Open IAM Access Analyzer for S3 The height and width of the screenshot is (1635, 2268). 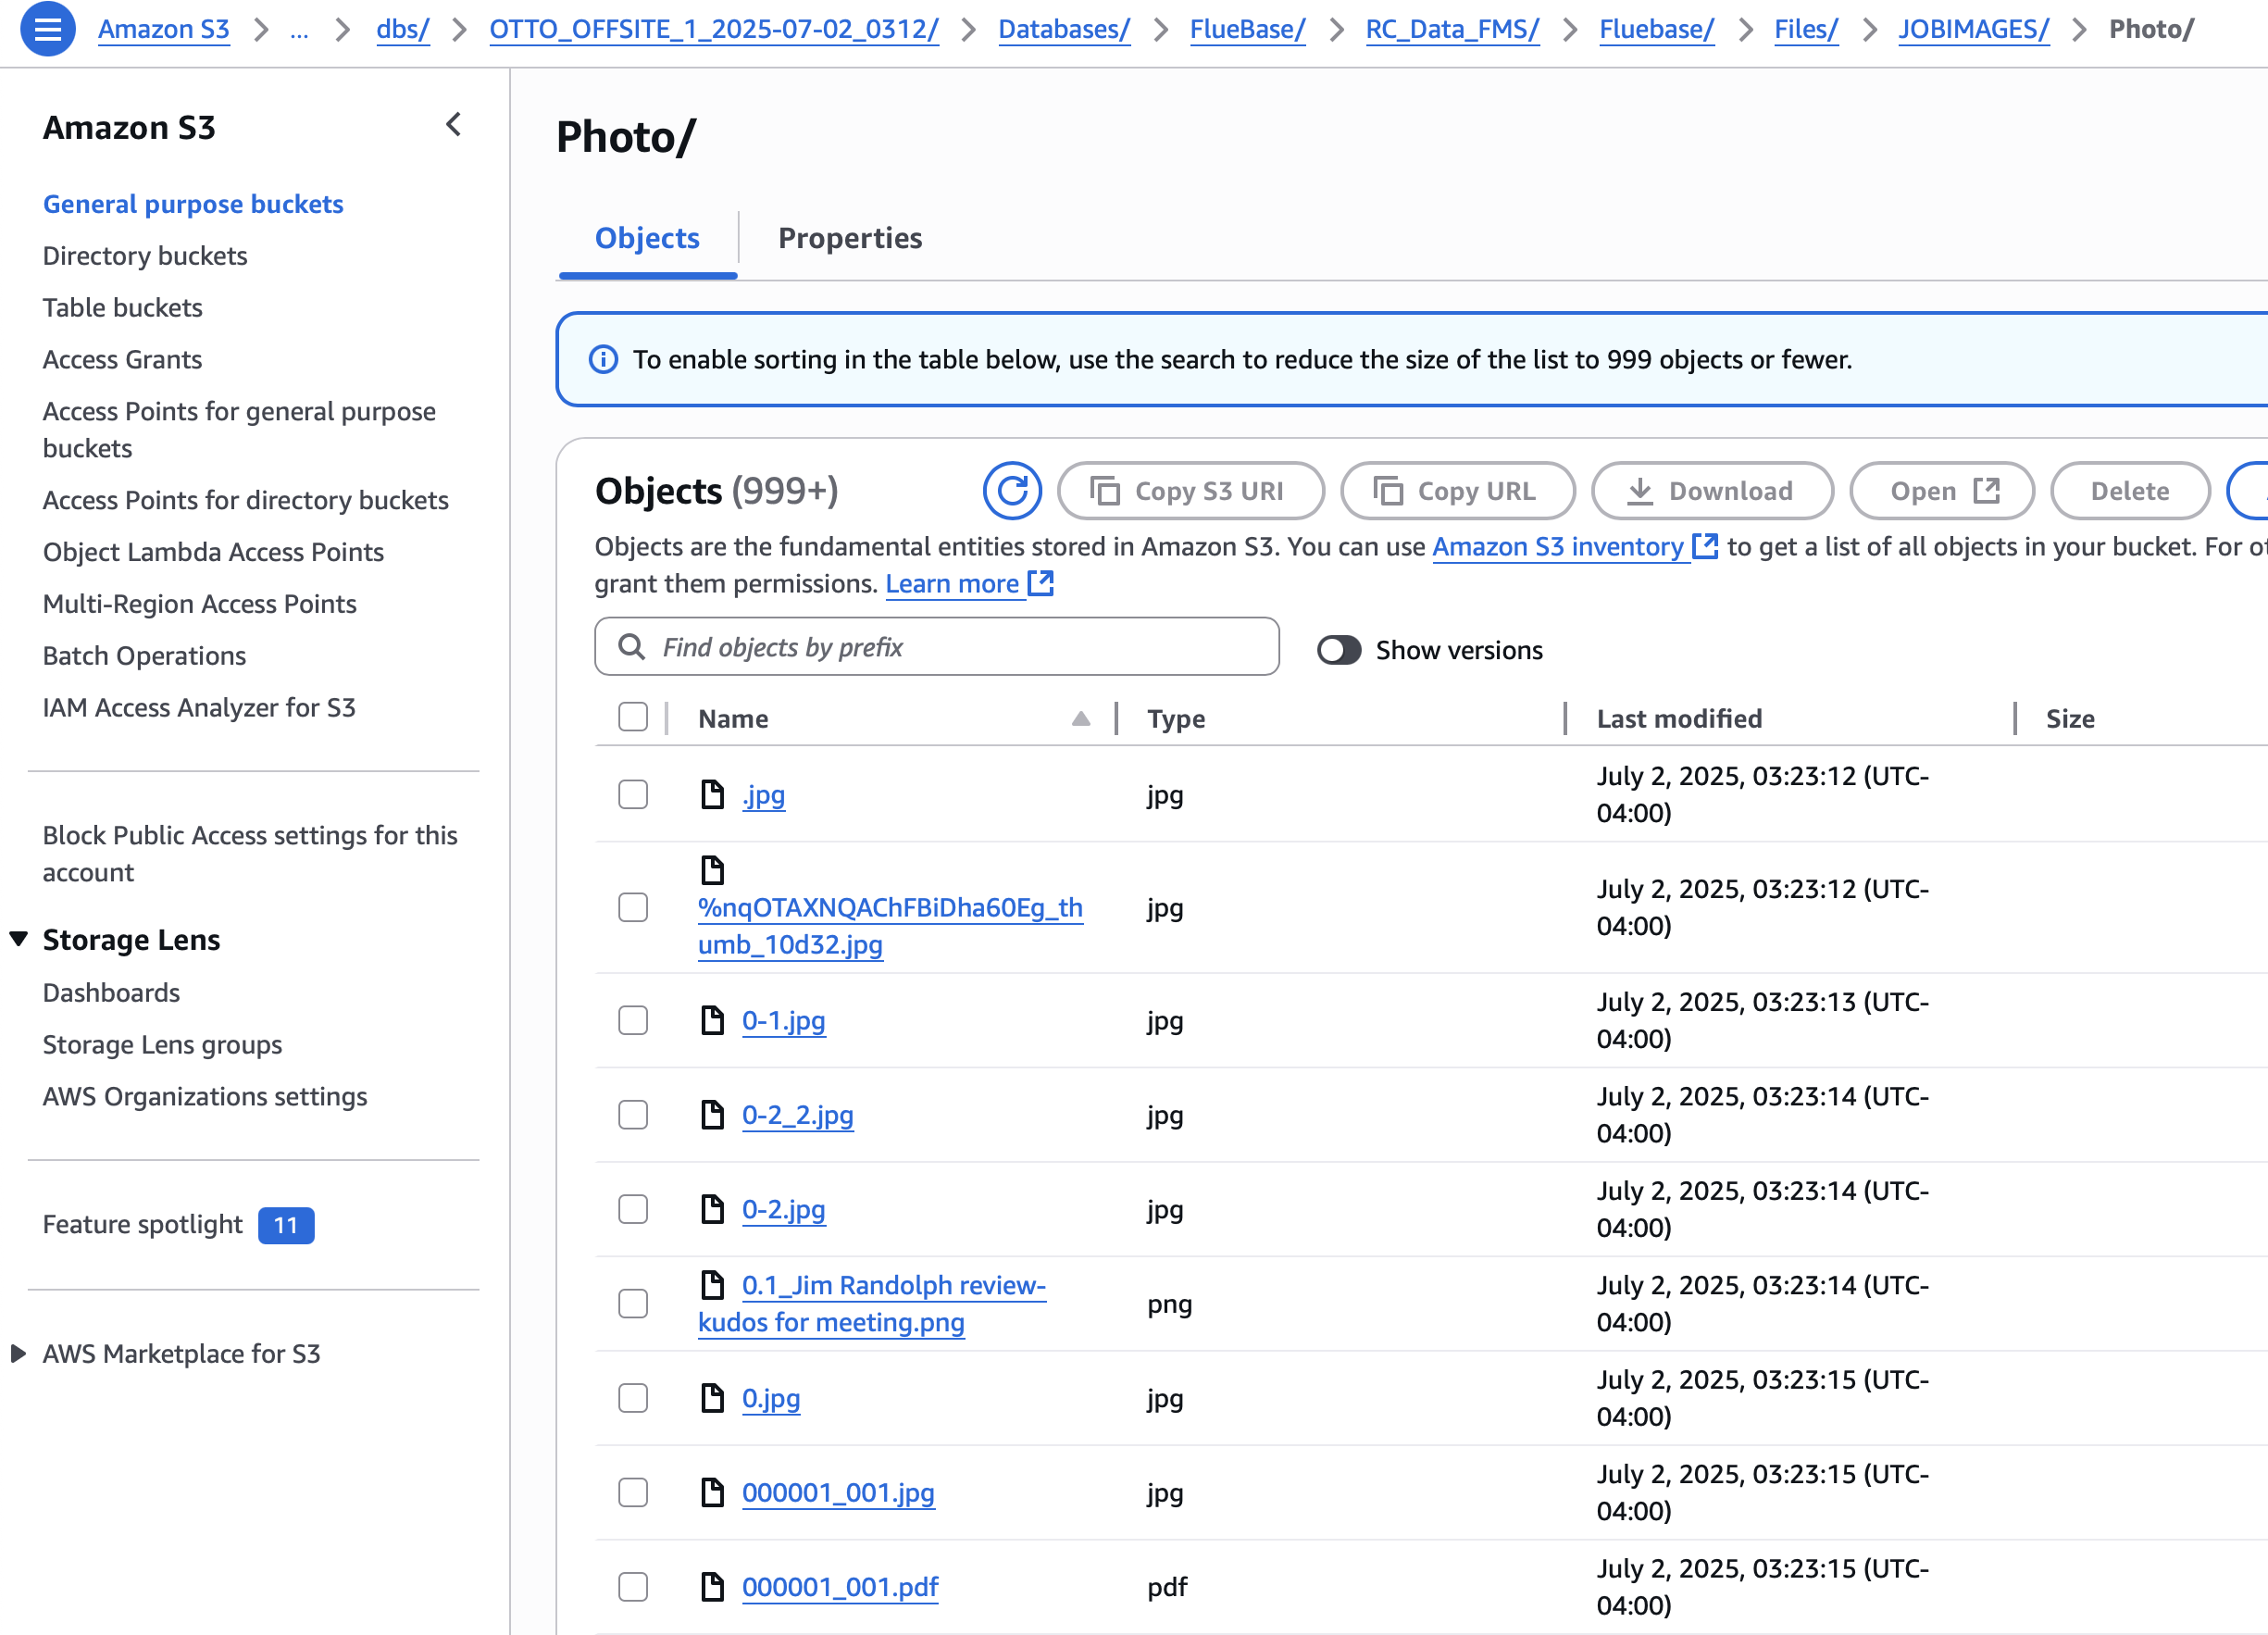pyautogui.click(x=199, y=708)
